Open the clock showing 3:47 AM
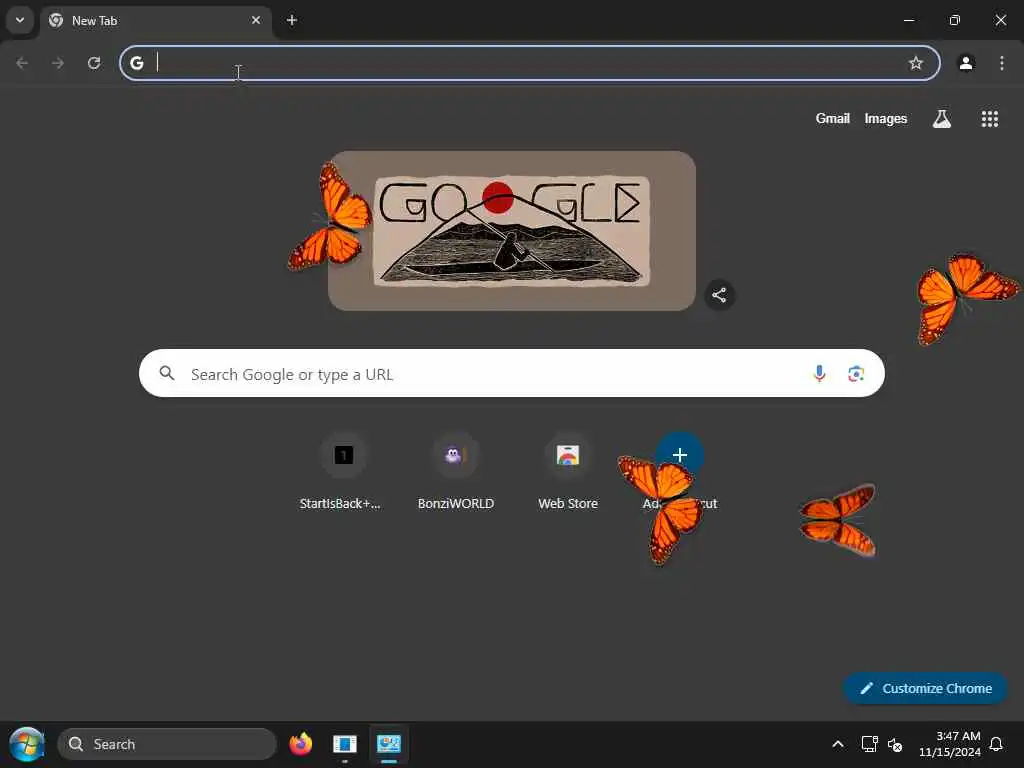The width and height of the screenshot is (1024, 768). tap(949, 744)
